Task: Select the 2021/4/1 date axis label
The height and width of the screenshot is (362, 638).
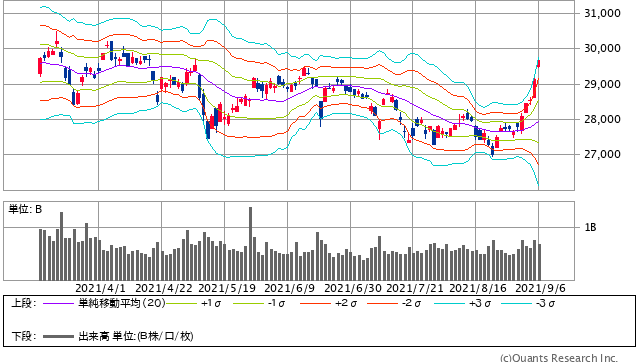Action: (101, 288)
